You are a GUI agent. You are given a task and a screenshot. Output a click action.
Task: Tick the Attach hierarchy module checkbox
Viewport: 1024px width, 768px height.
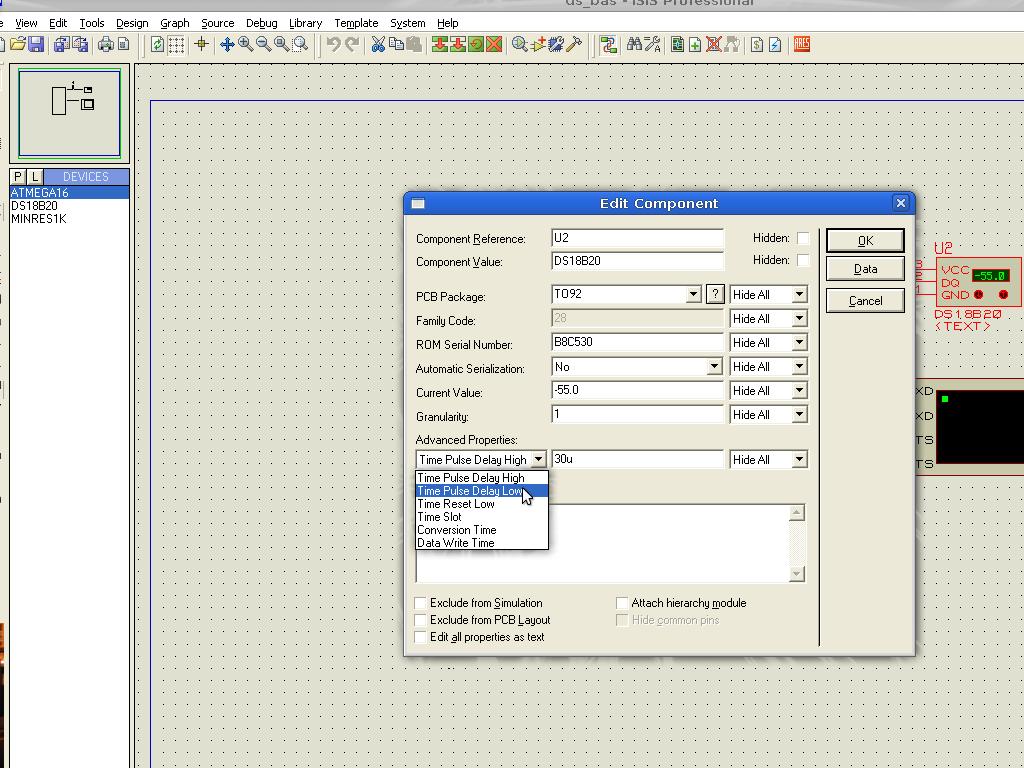click(622, 603)
